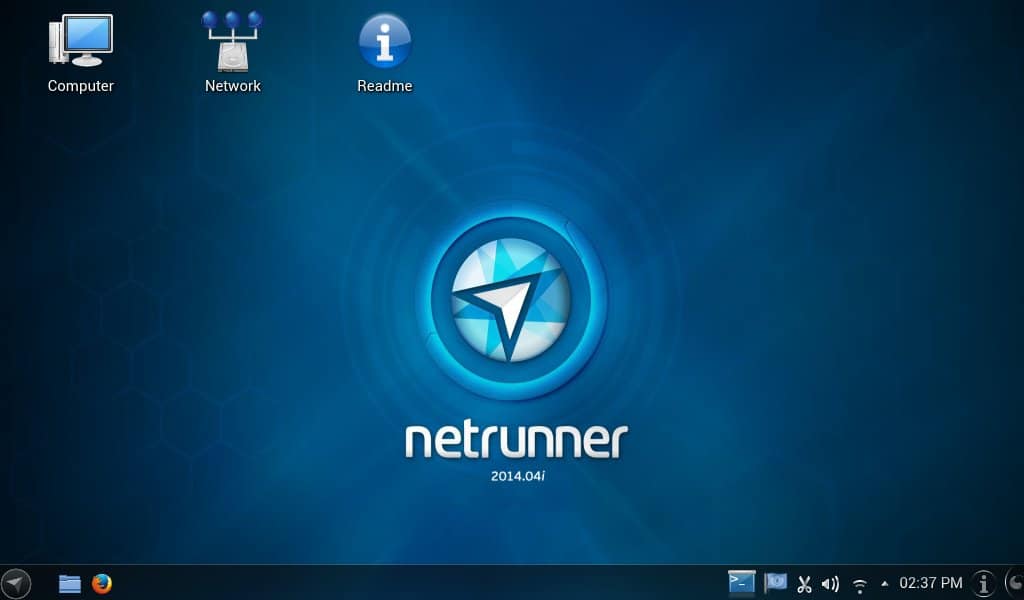This screenshot has width=1024, height=600.
Task: Open the Wi-Fi network tray icon
Action: (x=860, y=585)
